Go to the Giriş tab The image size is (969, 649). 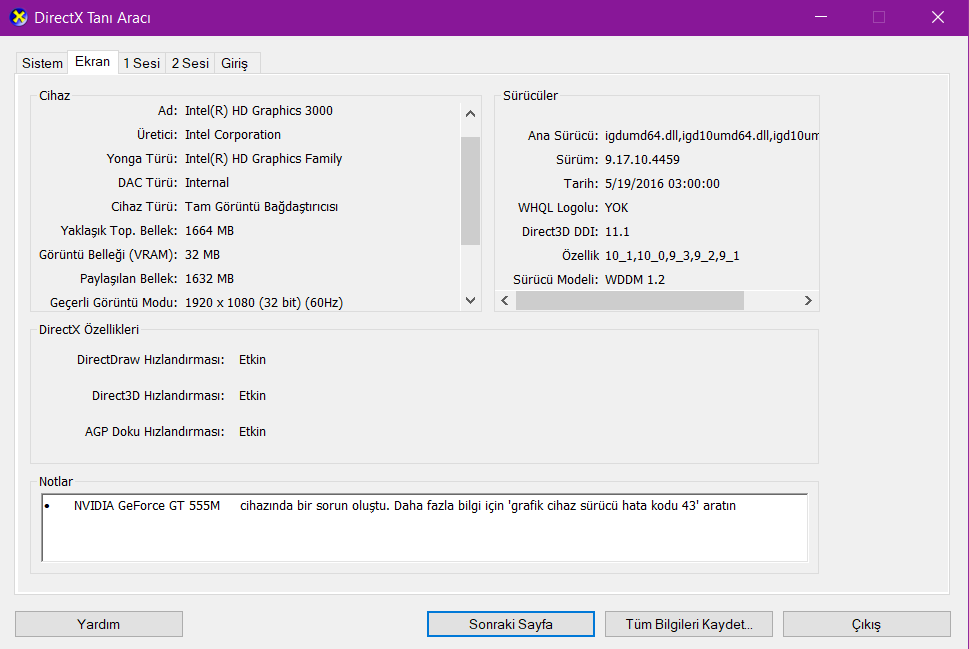click(235, 63)
